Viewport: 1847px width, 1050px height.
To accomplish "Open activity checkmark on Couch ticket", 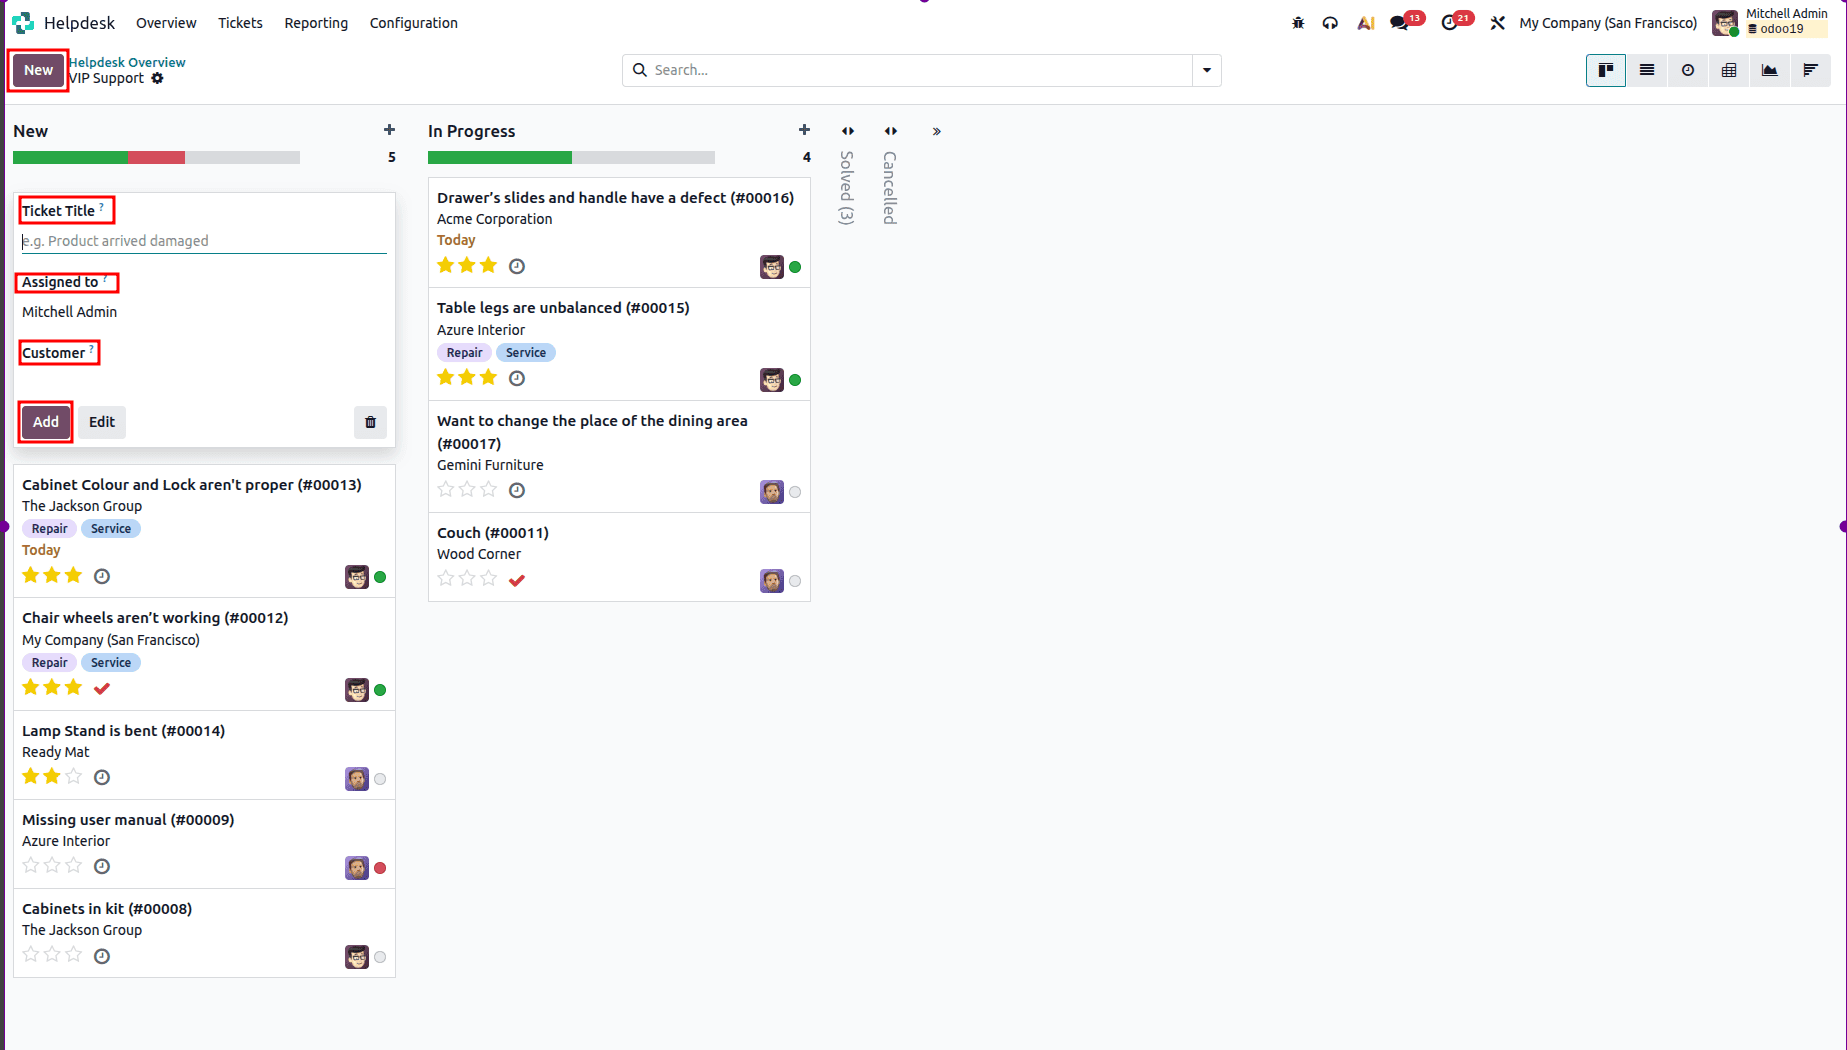I will pyautogui.click(x=517, y=580).
